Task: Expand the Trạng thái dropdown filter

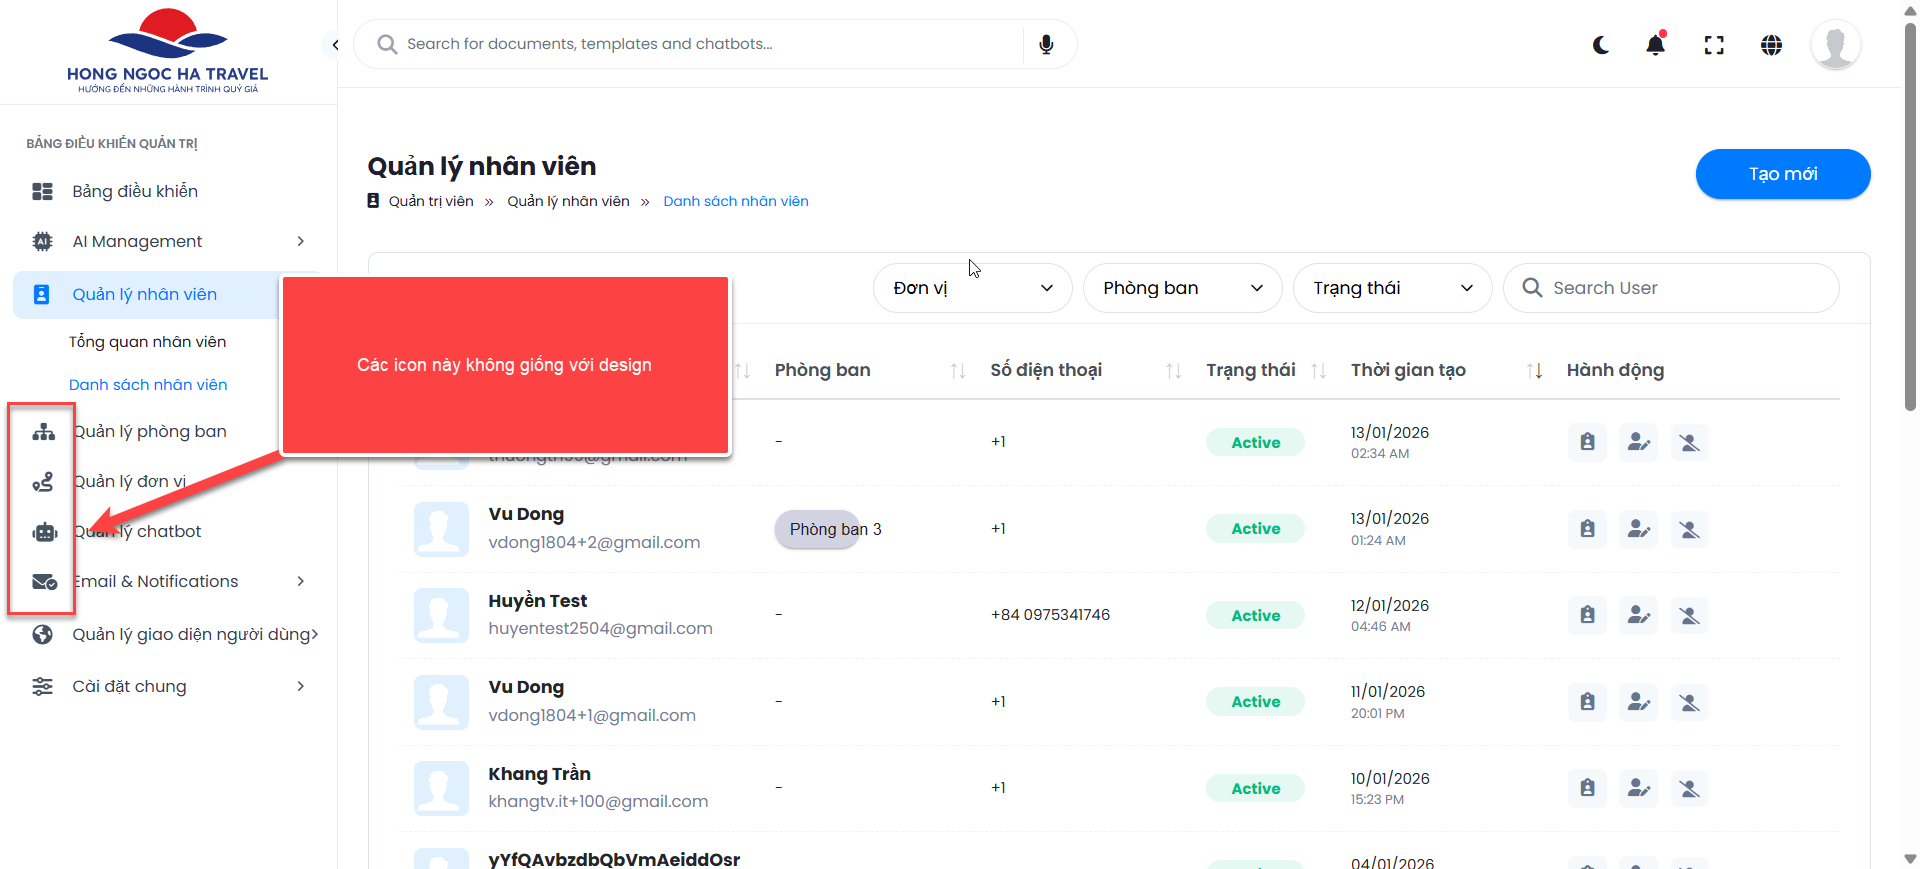Action: (x=1392, y=288)
